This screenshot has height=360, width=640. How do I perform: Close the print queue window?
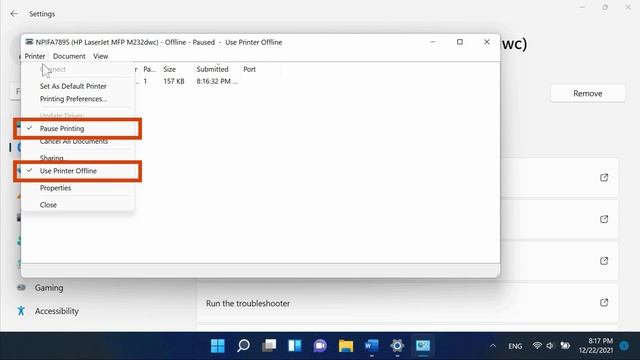click(x=487, y=42)
